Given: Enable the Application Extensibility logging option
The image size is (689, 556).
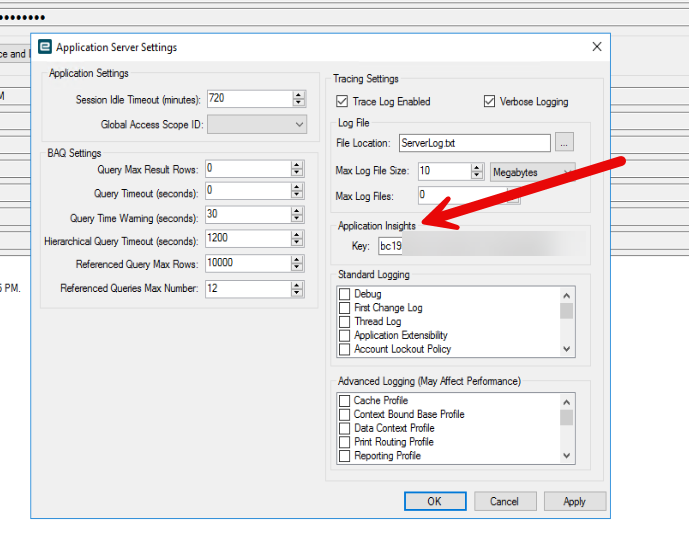Looking at the screenshot, I should coord(344,335).
